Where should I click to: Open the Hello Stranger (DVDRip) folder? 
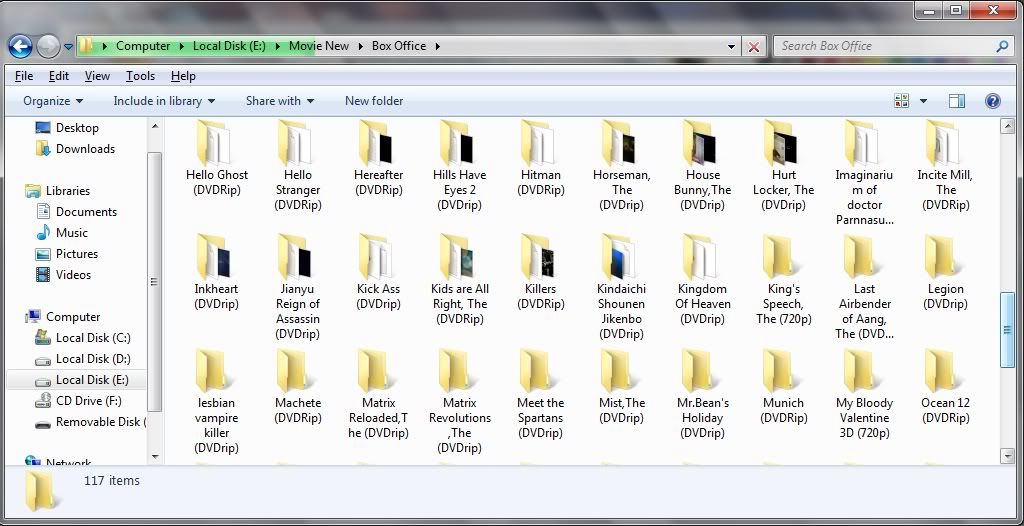tap(298, 166)
